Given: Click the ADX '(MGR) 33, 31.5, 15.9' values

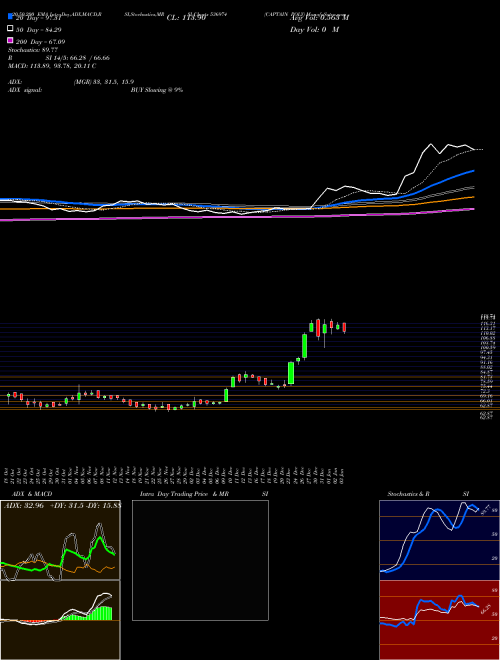Looking at the screenshot, I should (x=104, y=82).
